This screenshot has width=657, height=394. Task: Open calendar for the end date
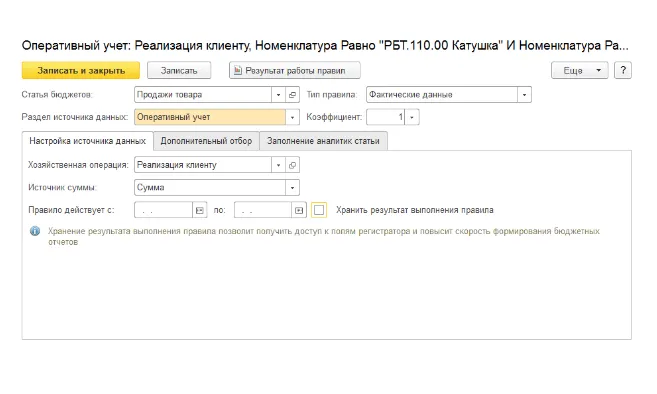coord(299,210)
